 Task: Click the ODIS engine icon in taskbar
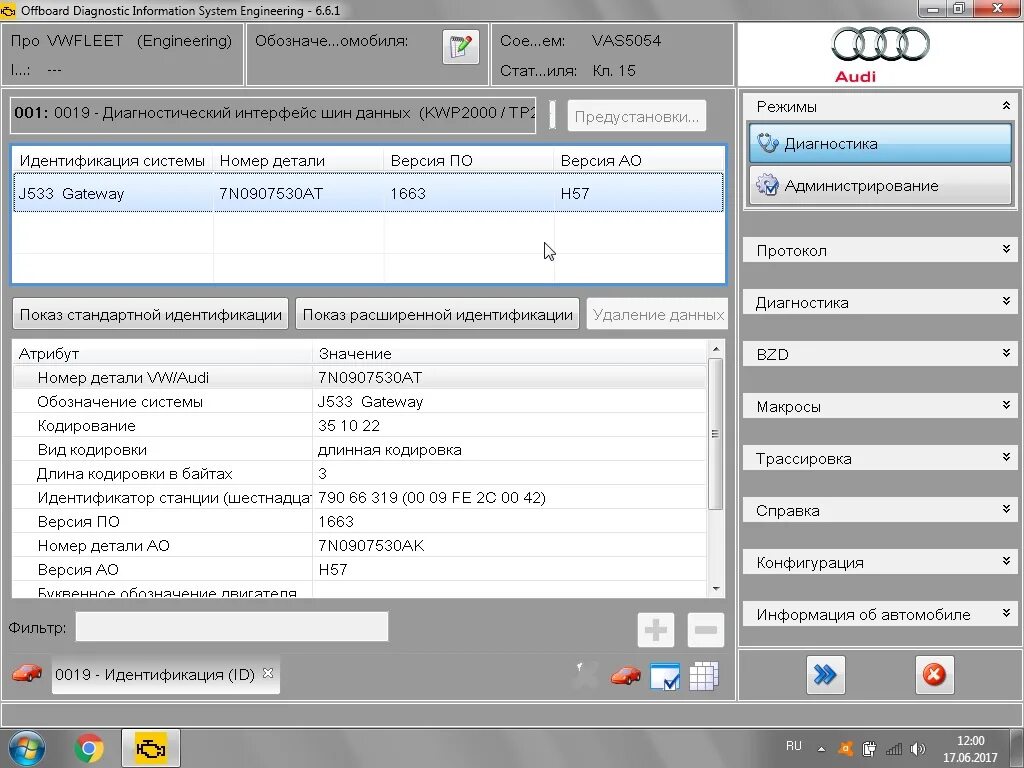click(x=151, y=748)
